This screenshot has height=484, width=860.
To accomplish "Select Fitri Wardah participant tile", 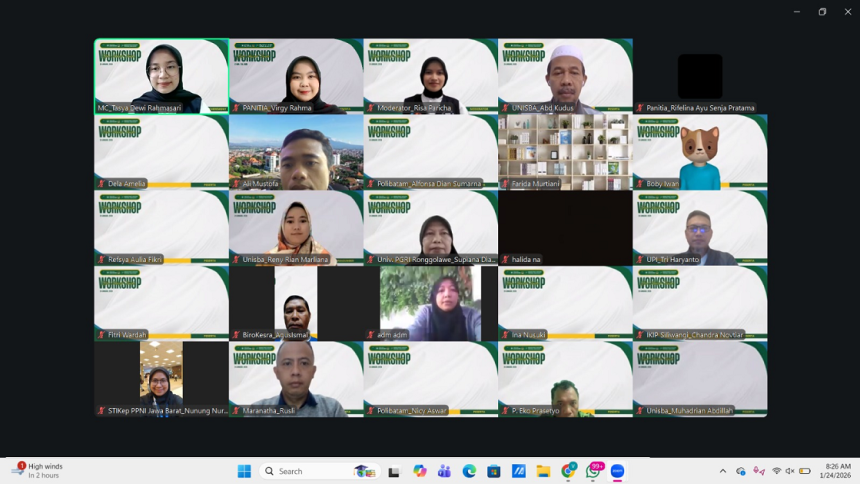I will (162, 303).
